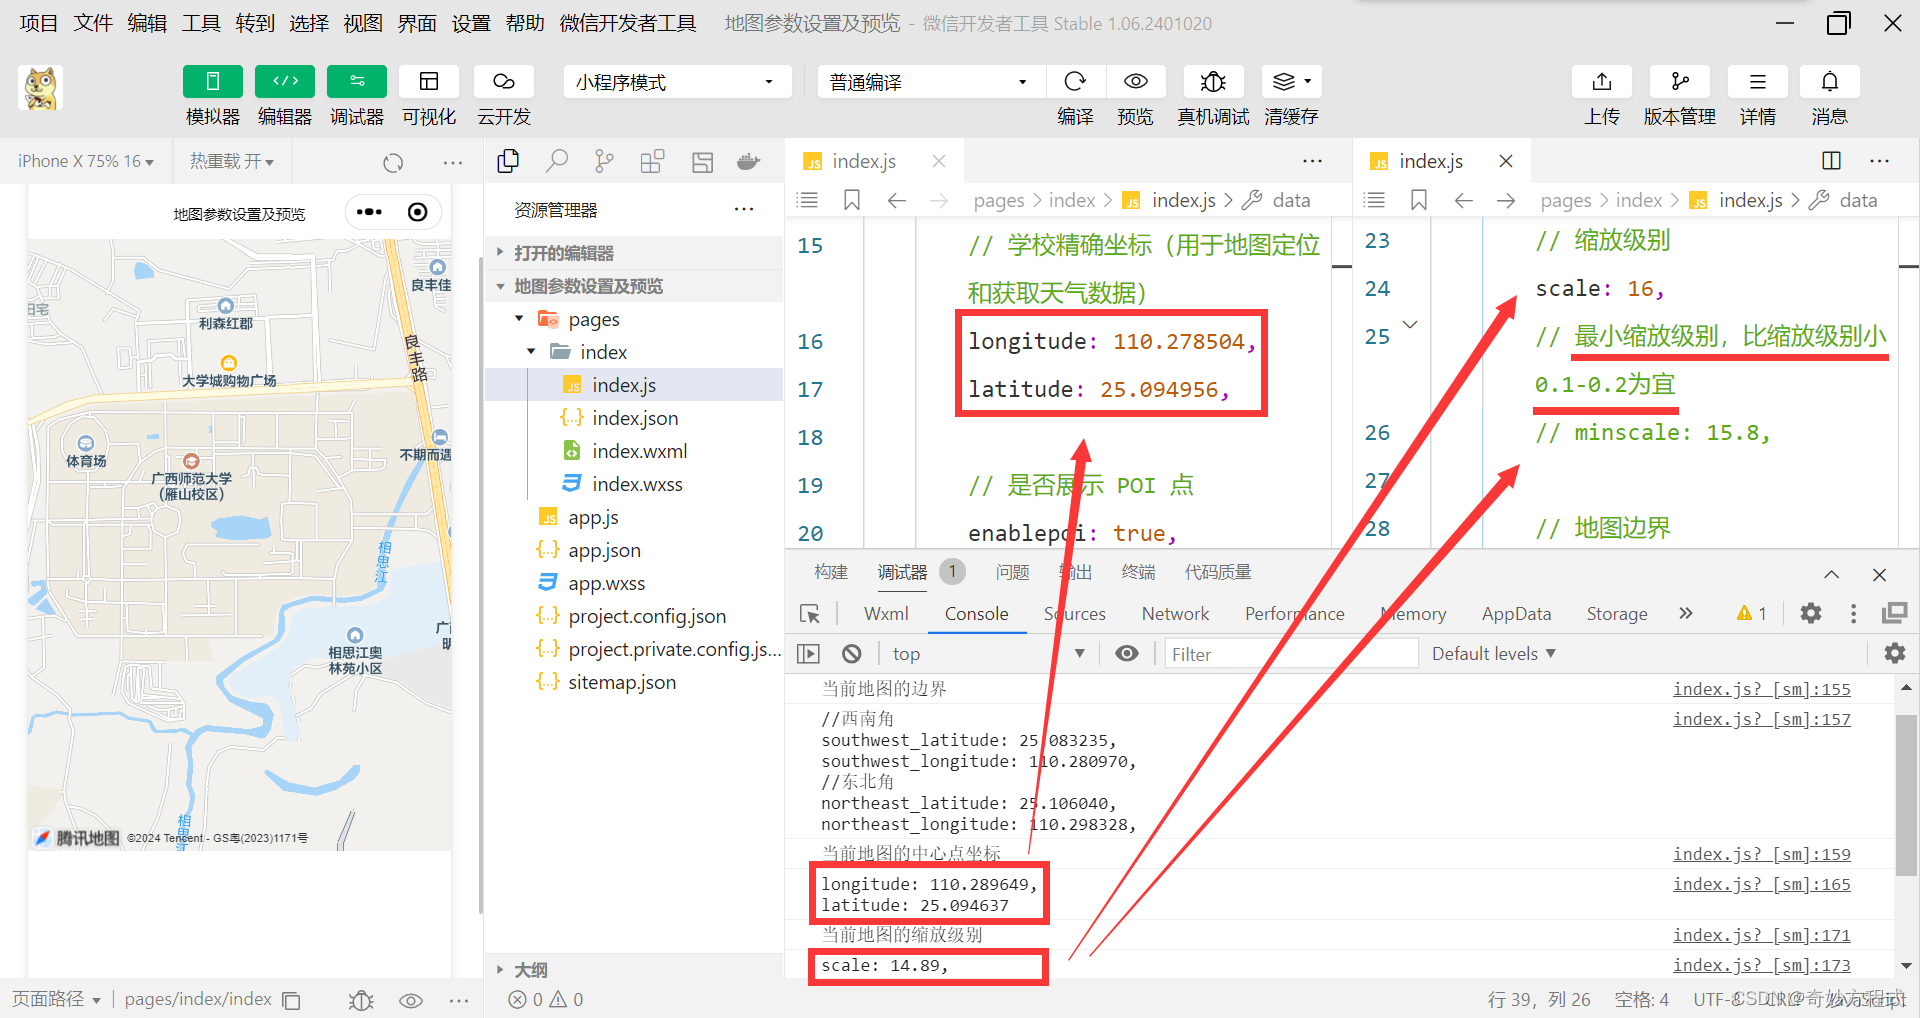This screenshot has width=1920, height=1018.
Task: Switch to the Storage devtools tab
Action: click(1617, 614)
